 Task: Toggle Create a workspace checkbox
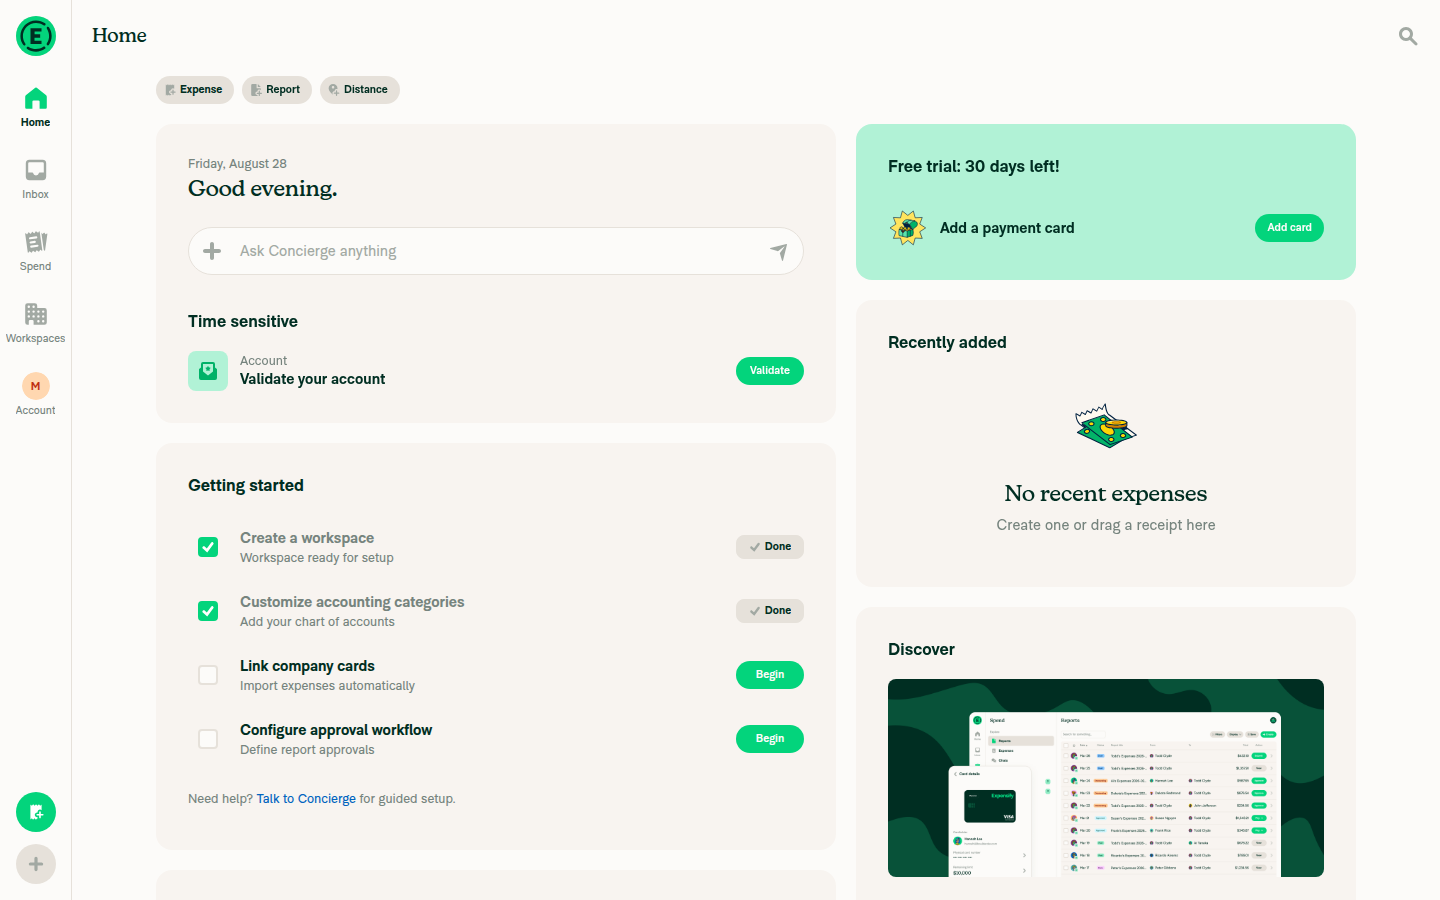208,547
